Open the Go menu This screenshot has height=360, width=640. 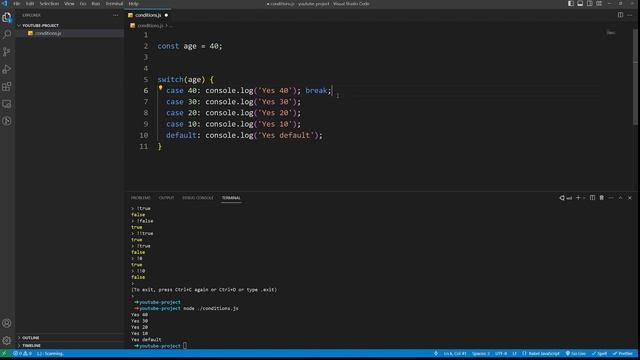[83, 4]
